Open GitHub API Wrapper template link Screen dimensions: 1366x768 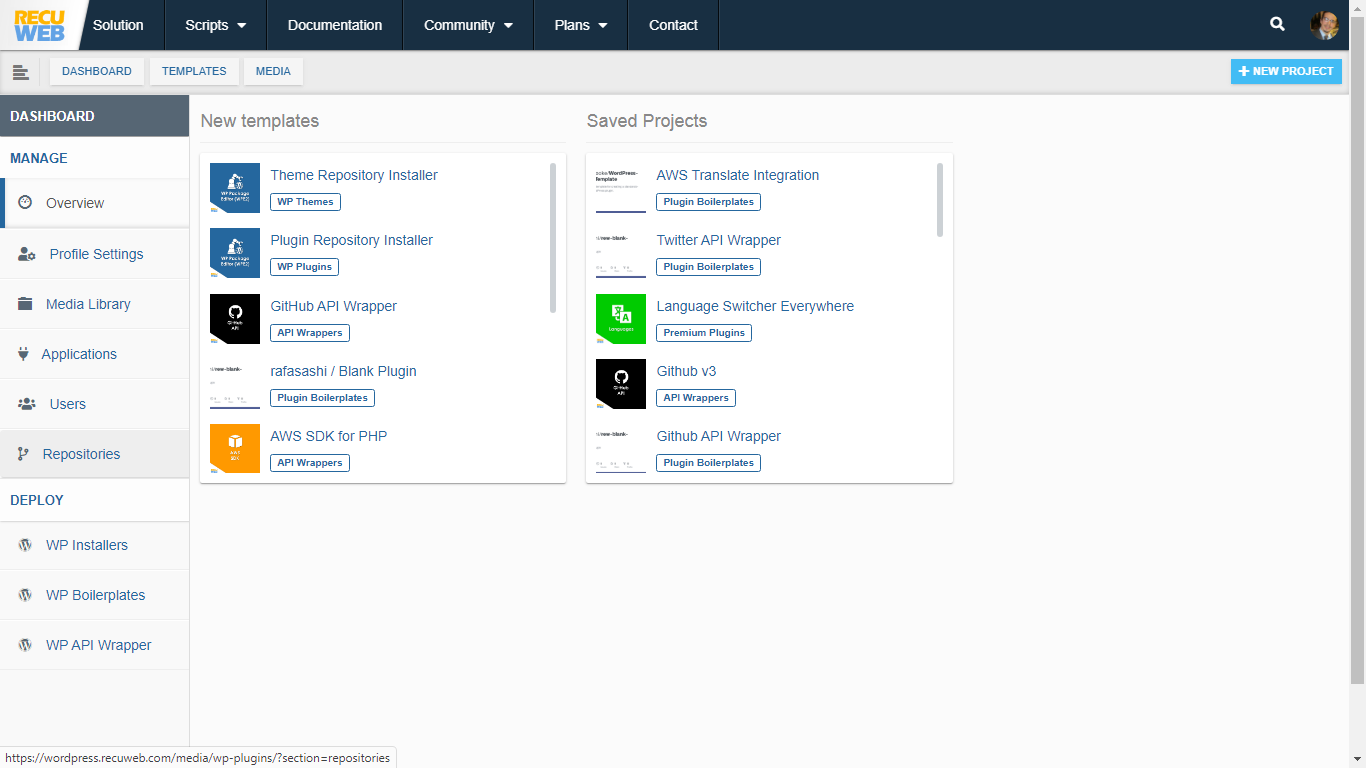tap(334, 306)
